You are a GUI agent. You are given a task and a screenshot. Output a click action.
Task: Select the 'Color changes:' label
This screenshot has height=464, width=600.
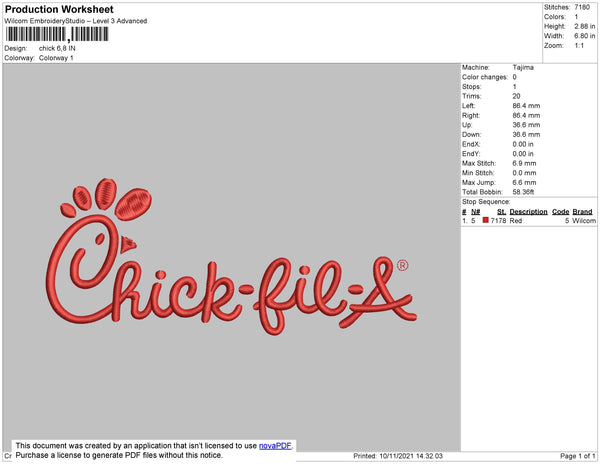pyautogui.click(x=485, y=77)
